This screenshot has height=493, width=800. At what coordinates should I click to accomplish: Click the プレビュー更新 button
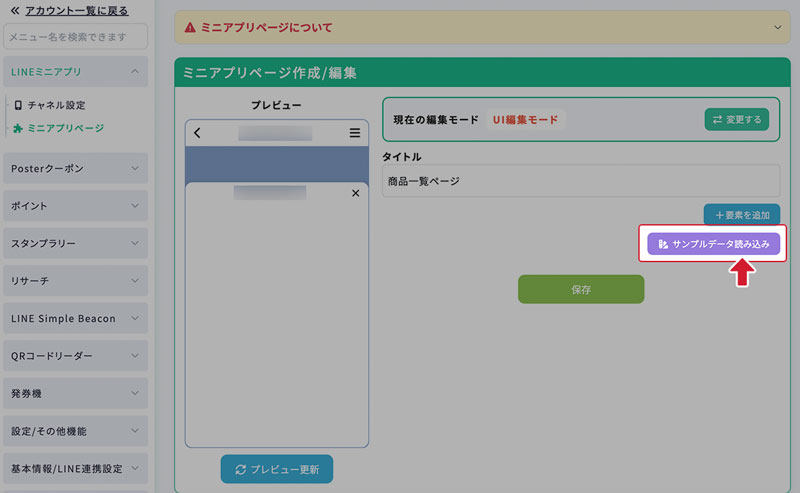277,469
